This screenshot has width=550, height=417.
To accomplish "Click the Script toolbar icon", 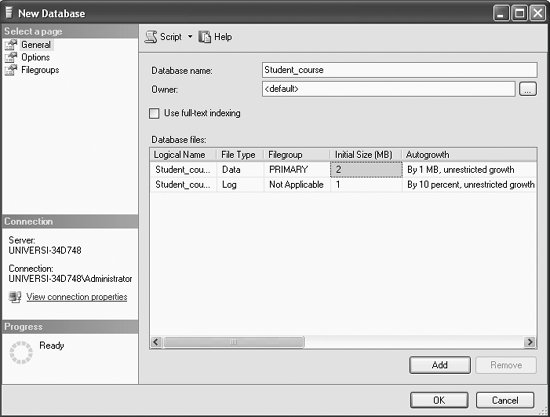I will click(151, 37).
